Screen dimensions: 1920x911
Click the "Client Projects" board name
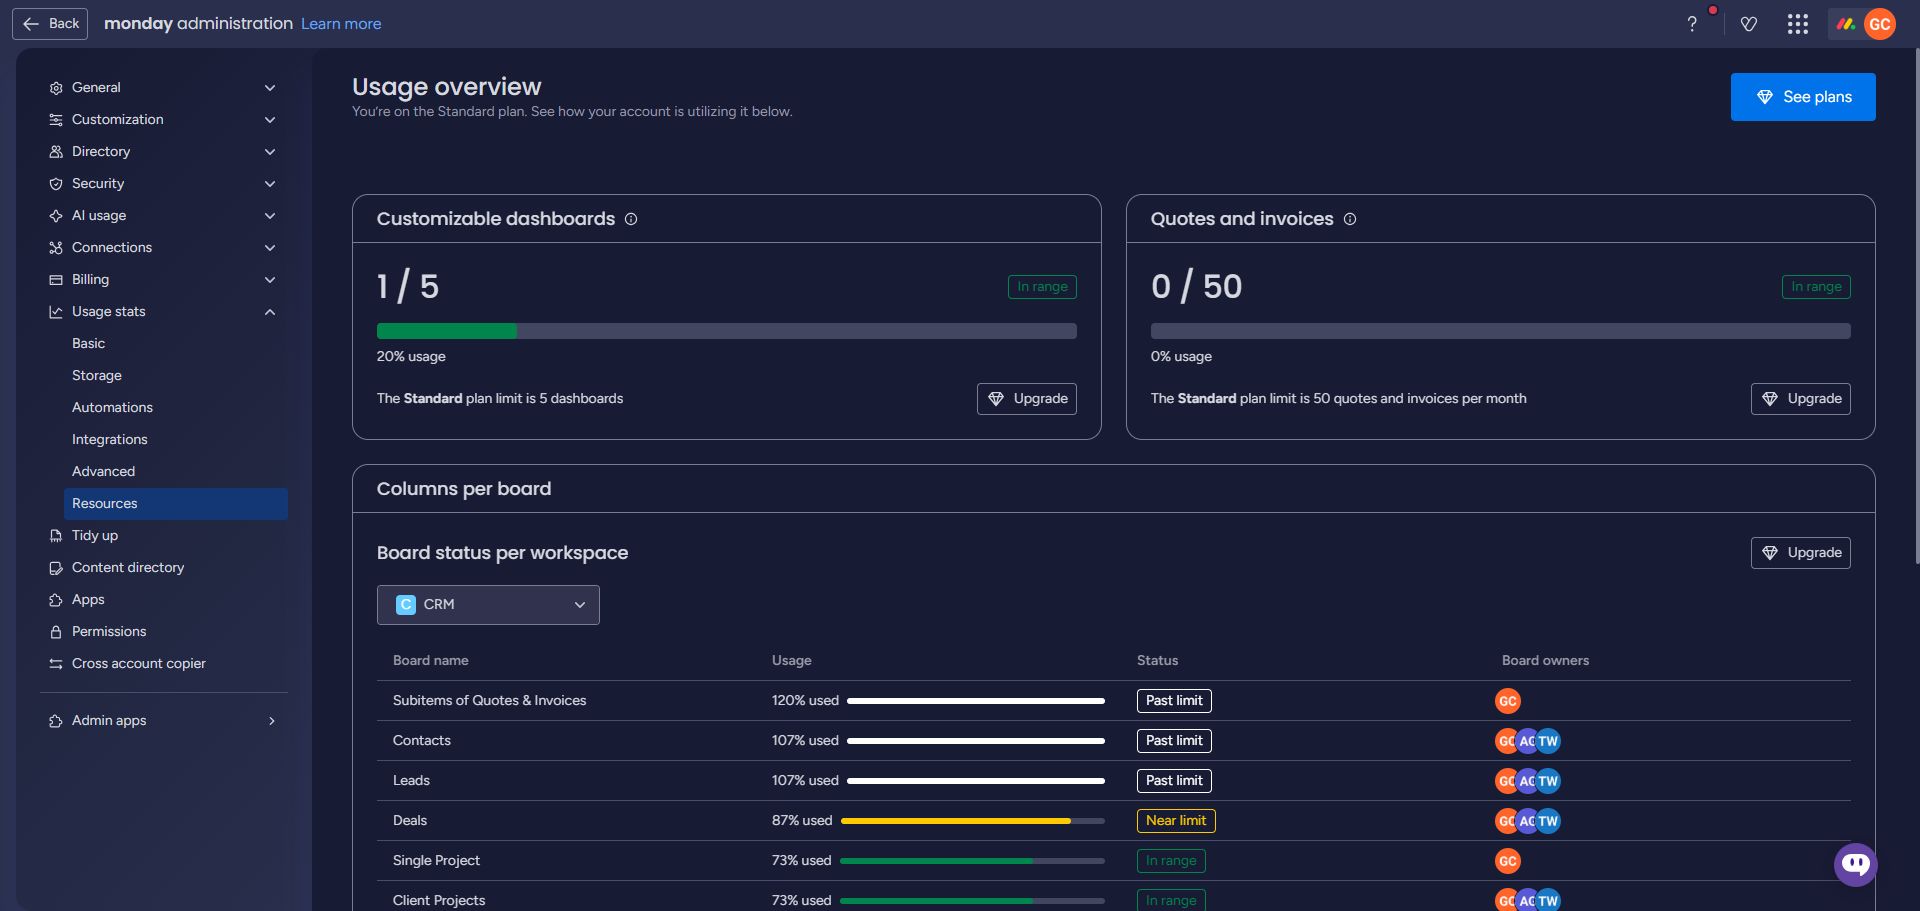(439, 901)
